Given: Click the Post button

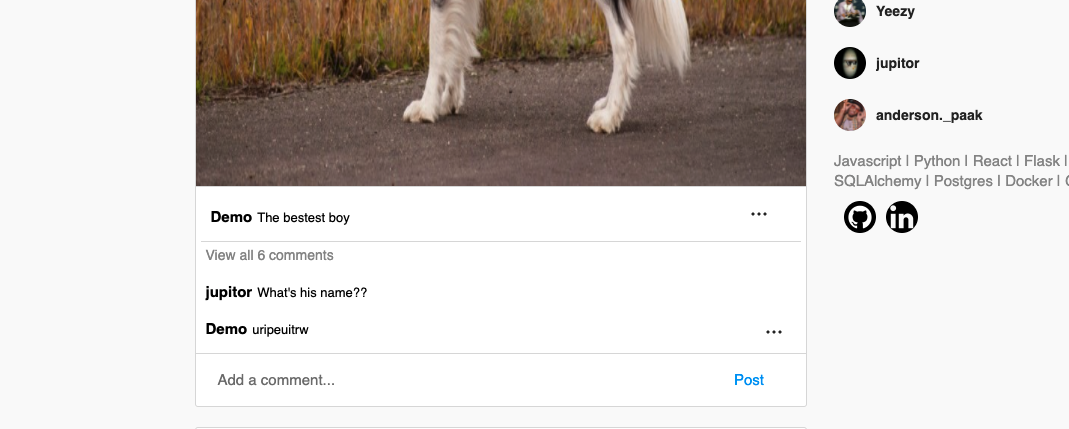Looking at the screenshot, I should 749,380.
